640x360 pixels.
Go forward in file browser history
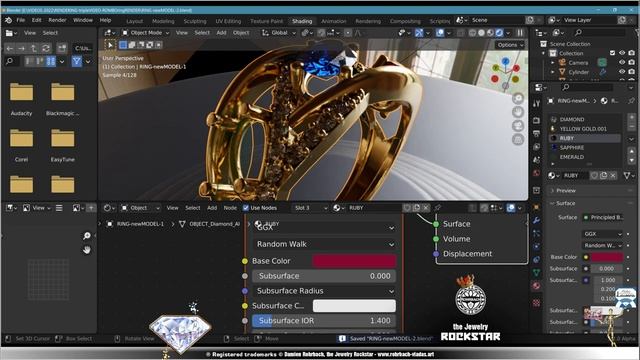click(x=22, y=49)
